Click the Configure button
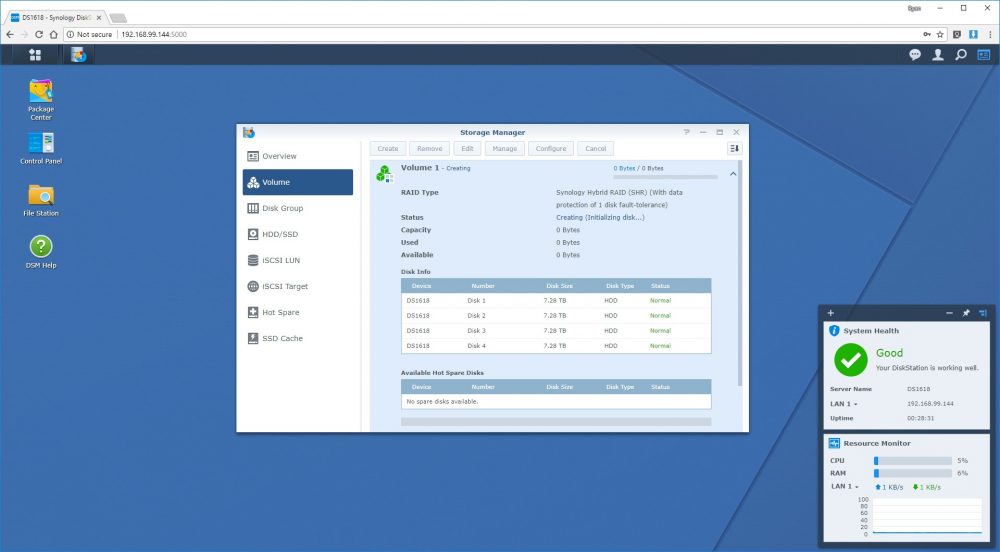This screenshot has width=1000, height=552. pyautogui.click(x=550, y=149)
